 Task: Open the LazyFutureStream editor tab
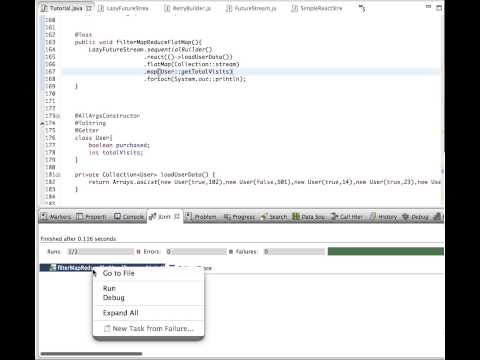(123, 8)
